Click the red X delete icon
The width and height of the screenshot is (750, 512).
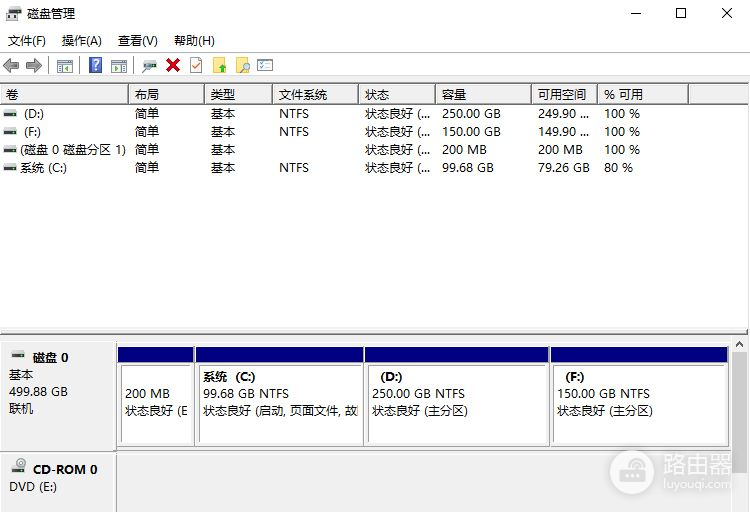pyautogui.click(x=173, y=66)
